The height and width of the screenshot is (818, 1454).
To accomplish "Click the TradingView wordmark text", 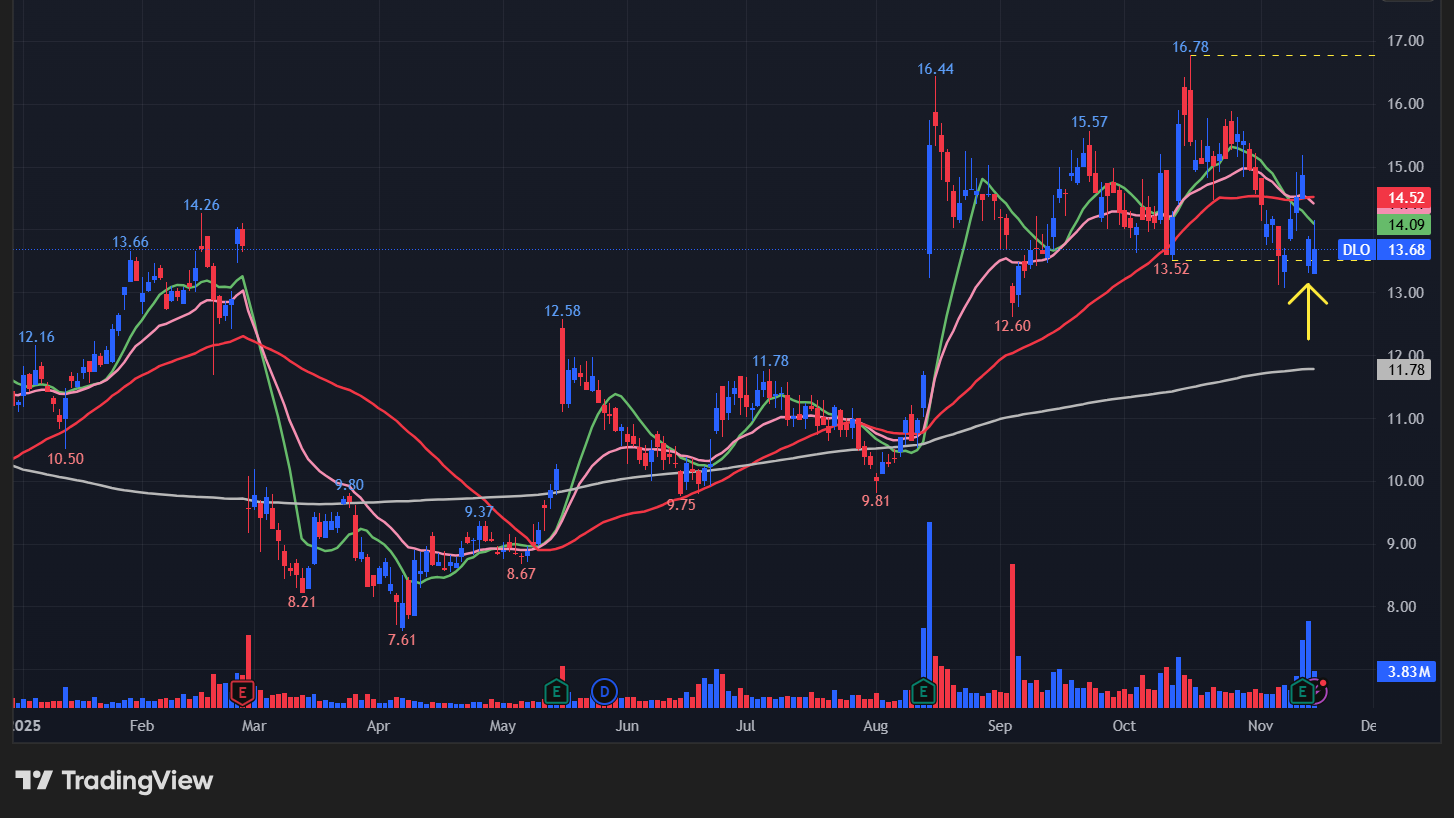I will coord(137,781).
